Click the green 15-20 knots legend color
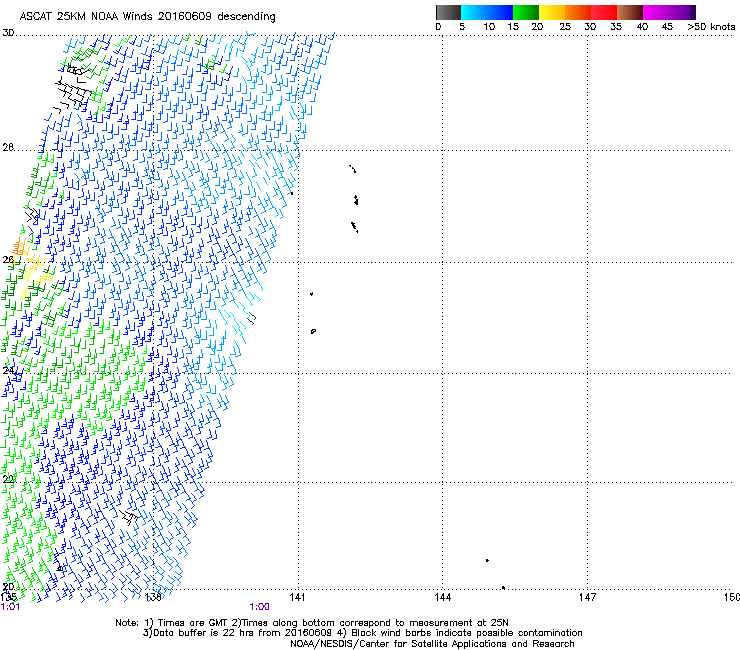 (x=526, y=12)
